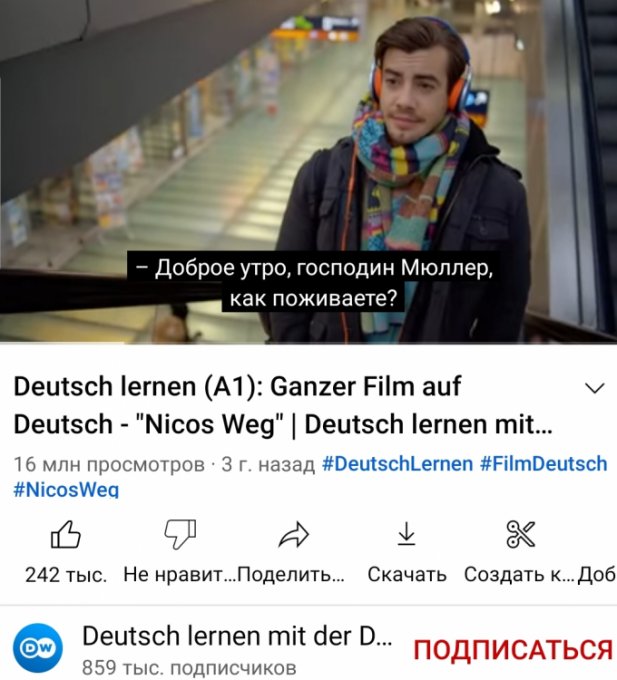Tap the thumbs-down dislike icon

pyautogui.click(x=180, y=535)
